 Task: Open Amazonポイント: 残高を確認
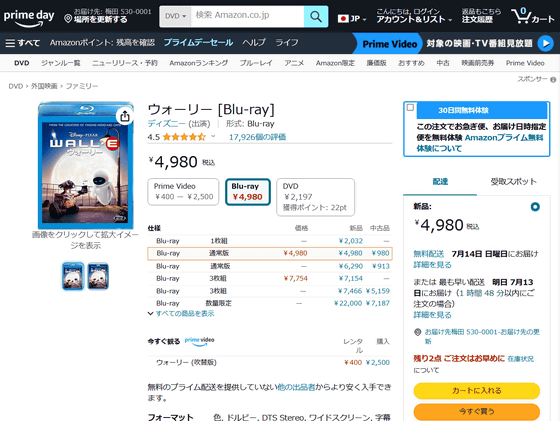(x=102, y=43)
